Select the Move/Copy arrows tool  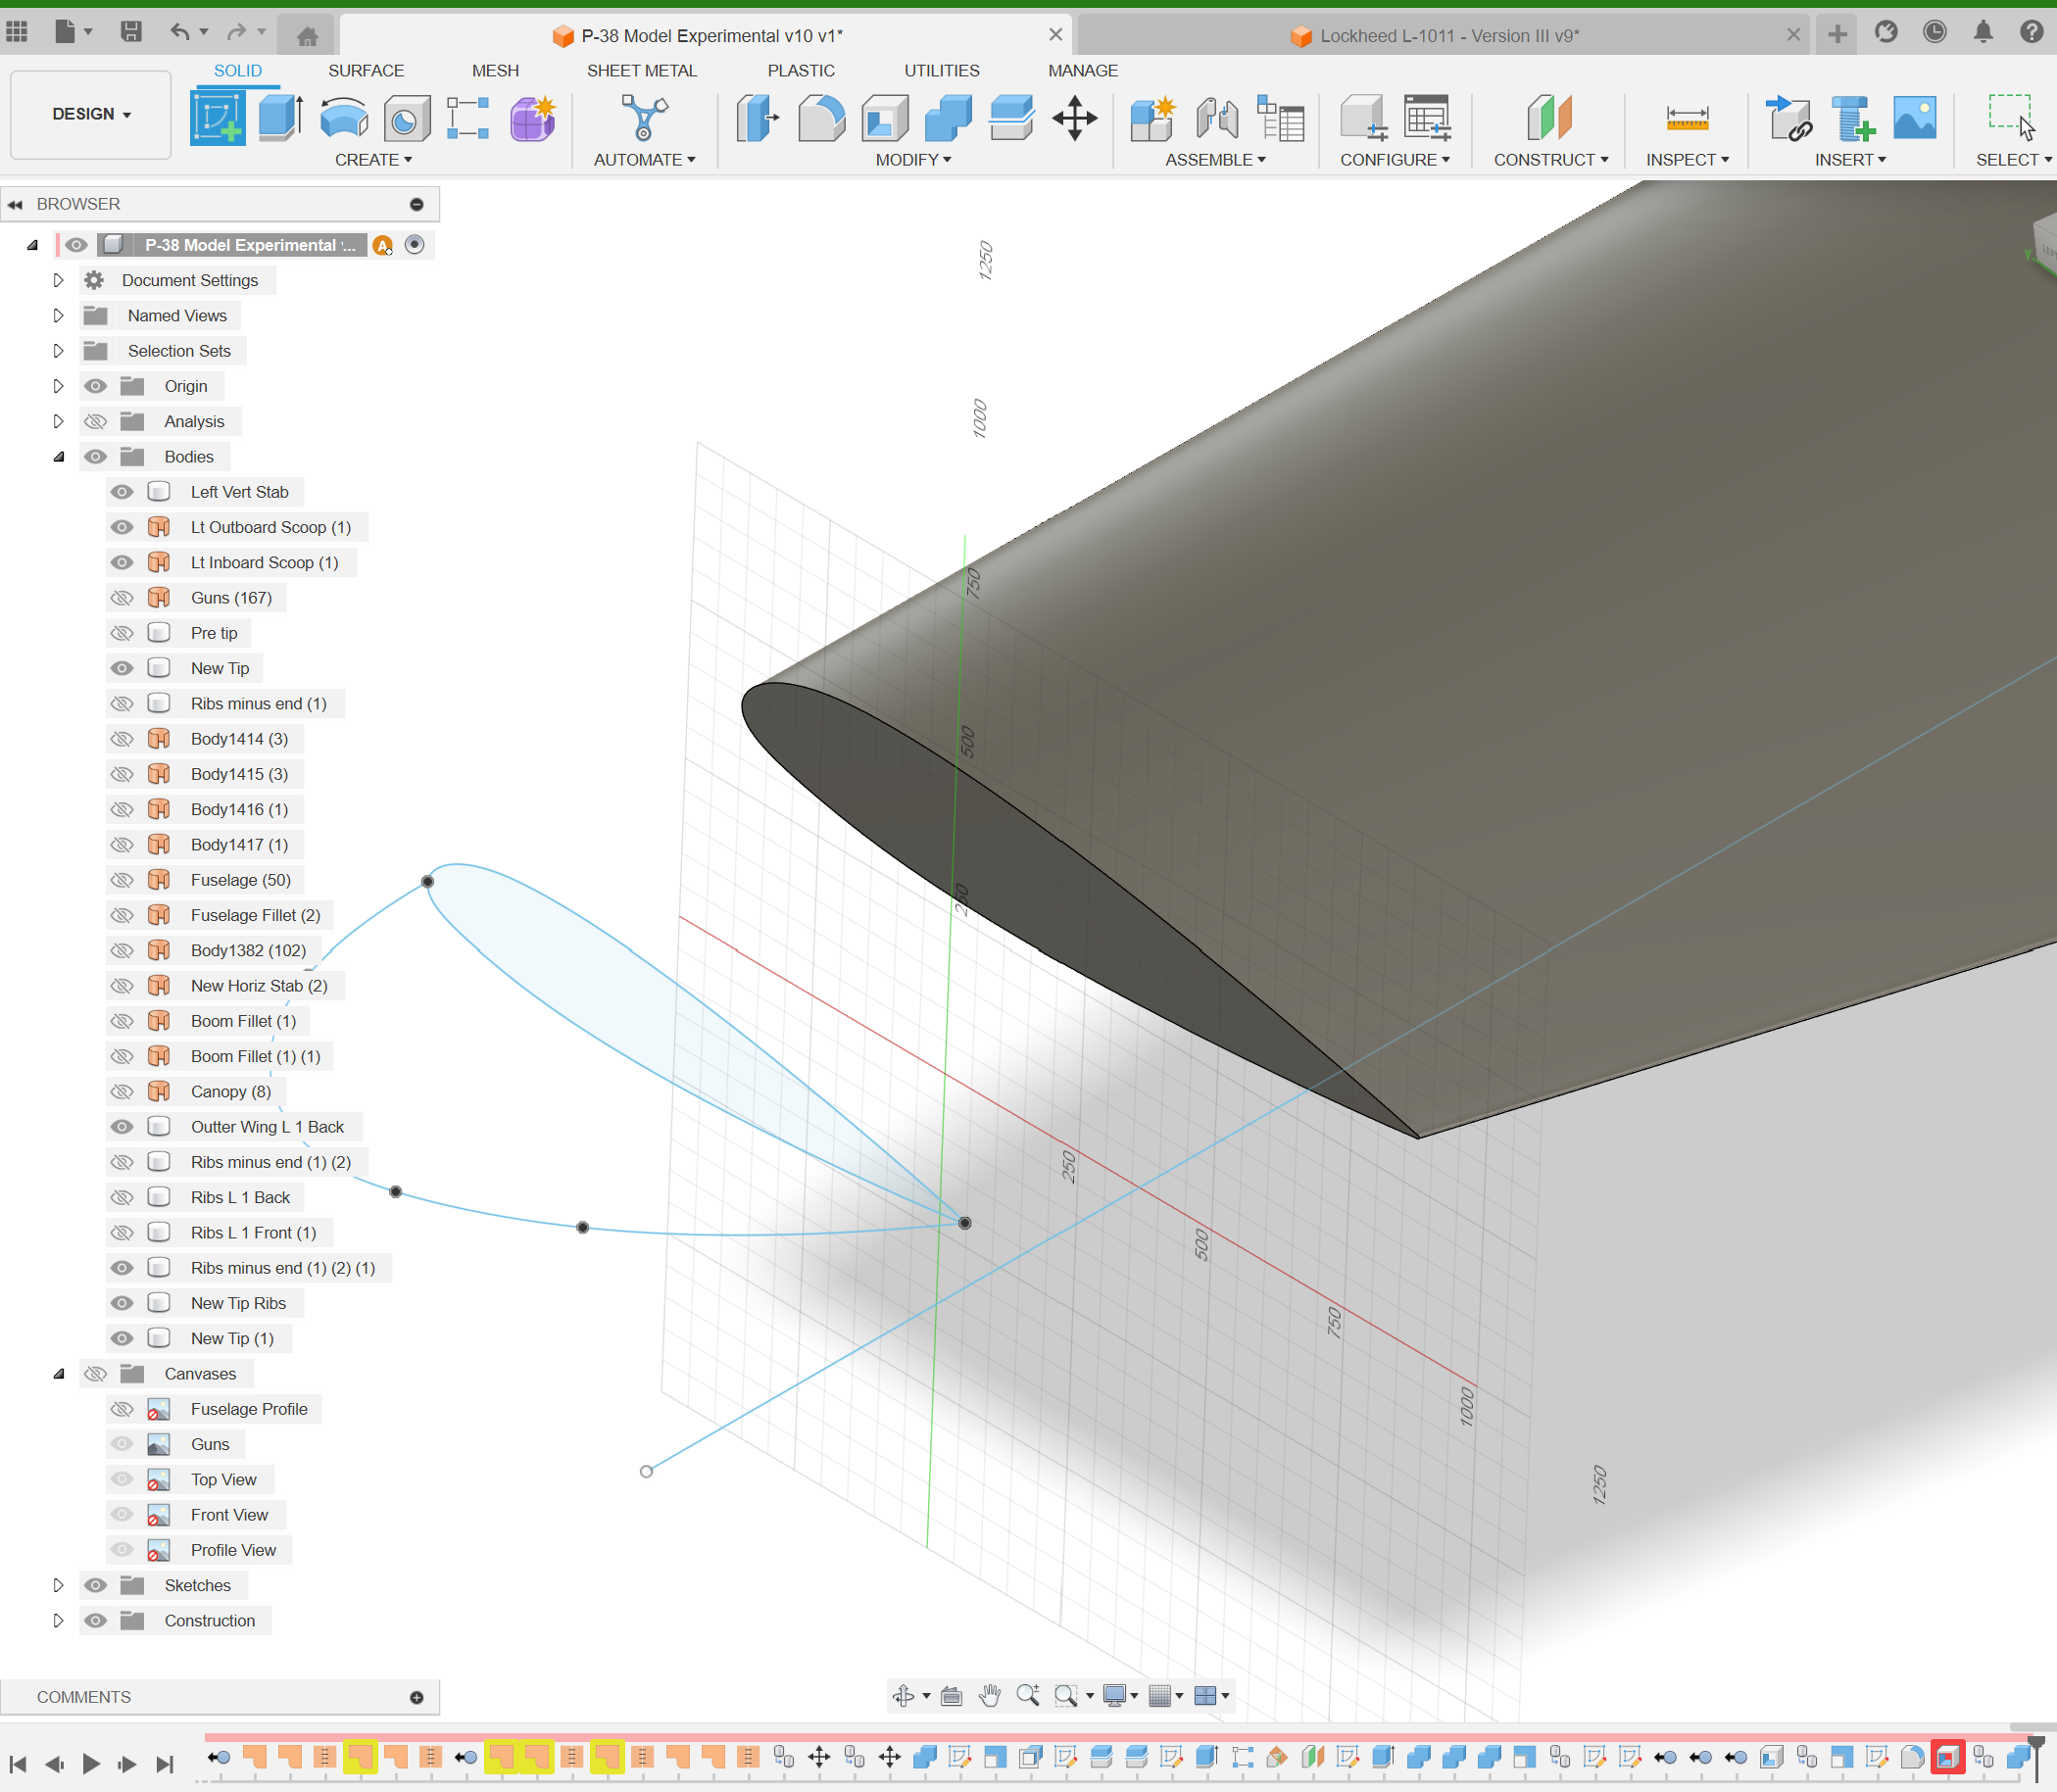pos(1075,118)
